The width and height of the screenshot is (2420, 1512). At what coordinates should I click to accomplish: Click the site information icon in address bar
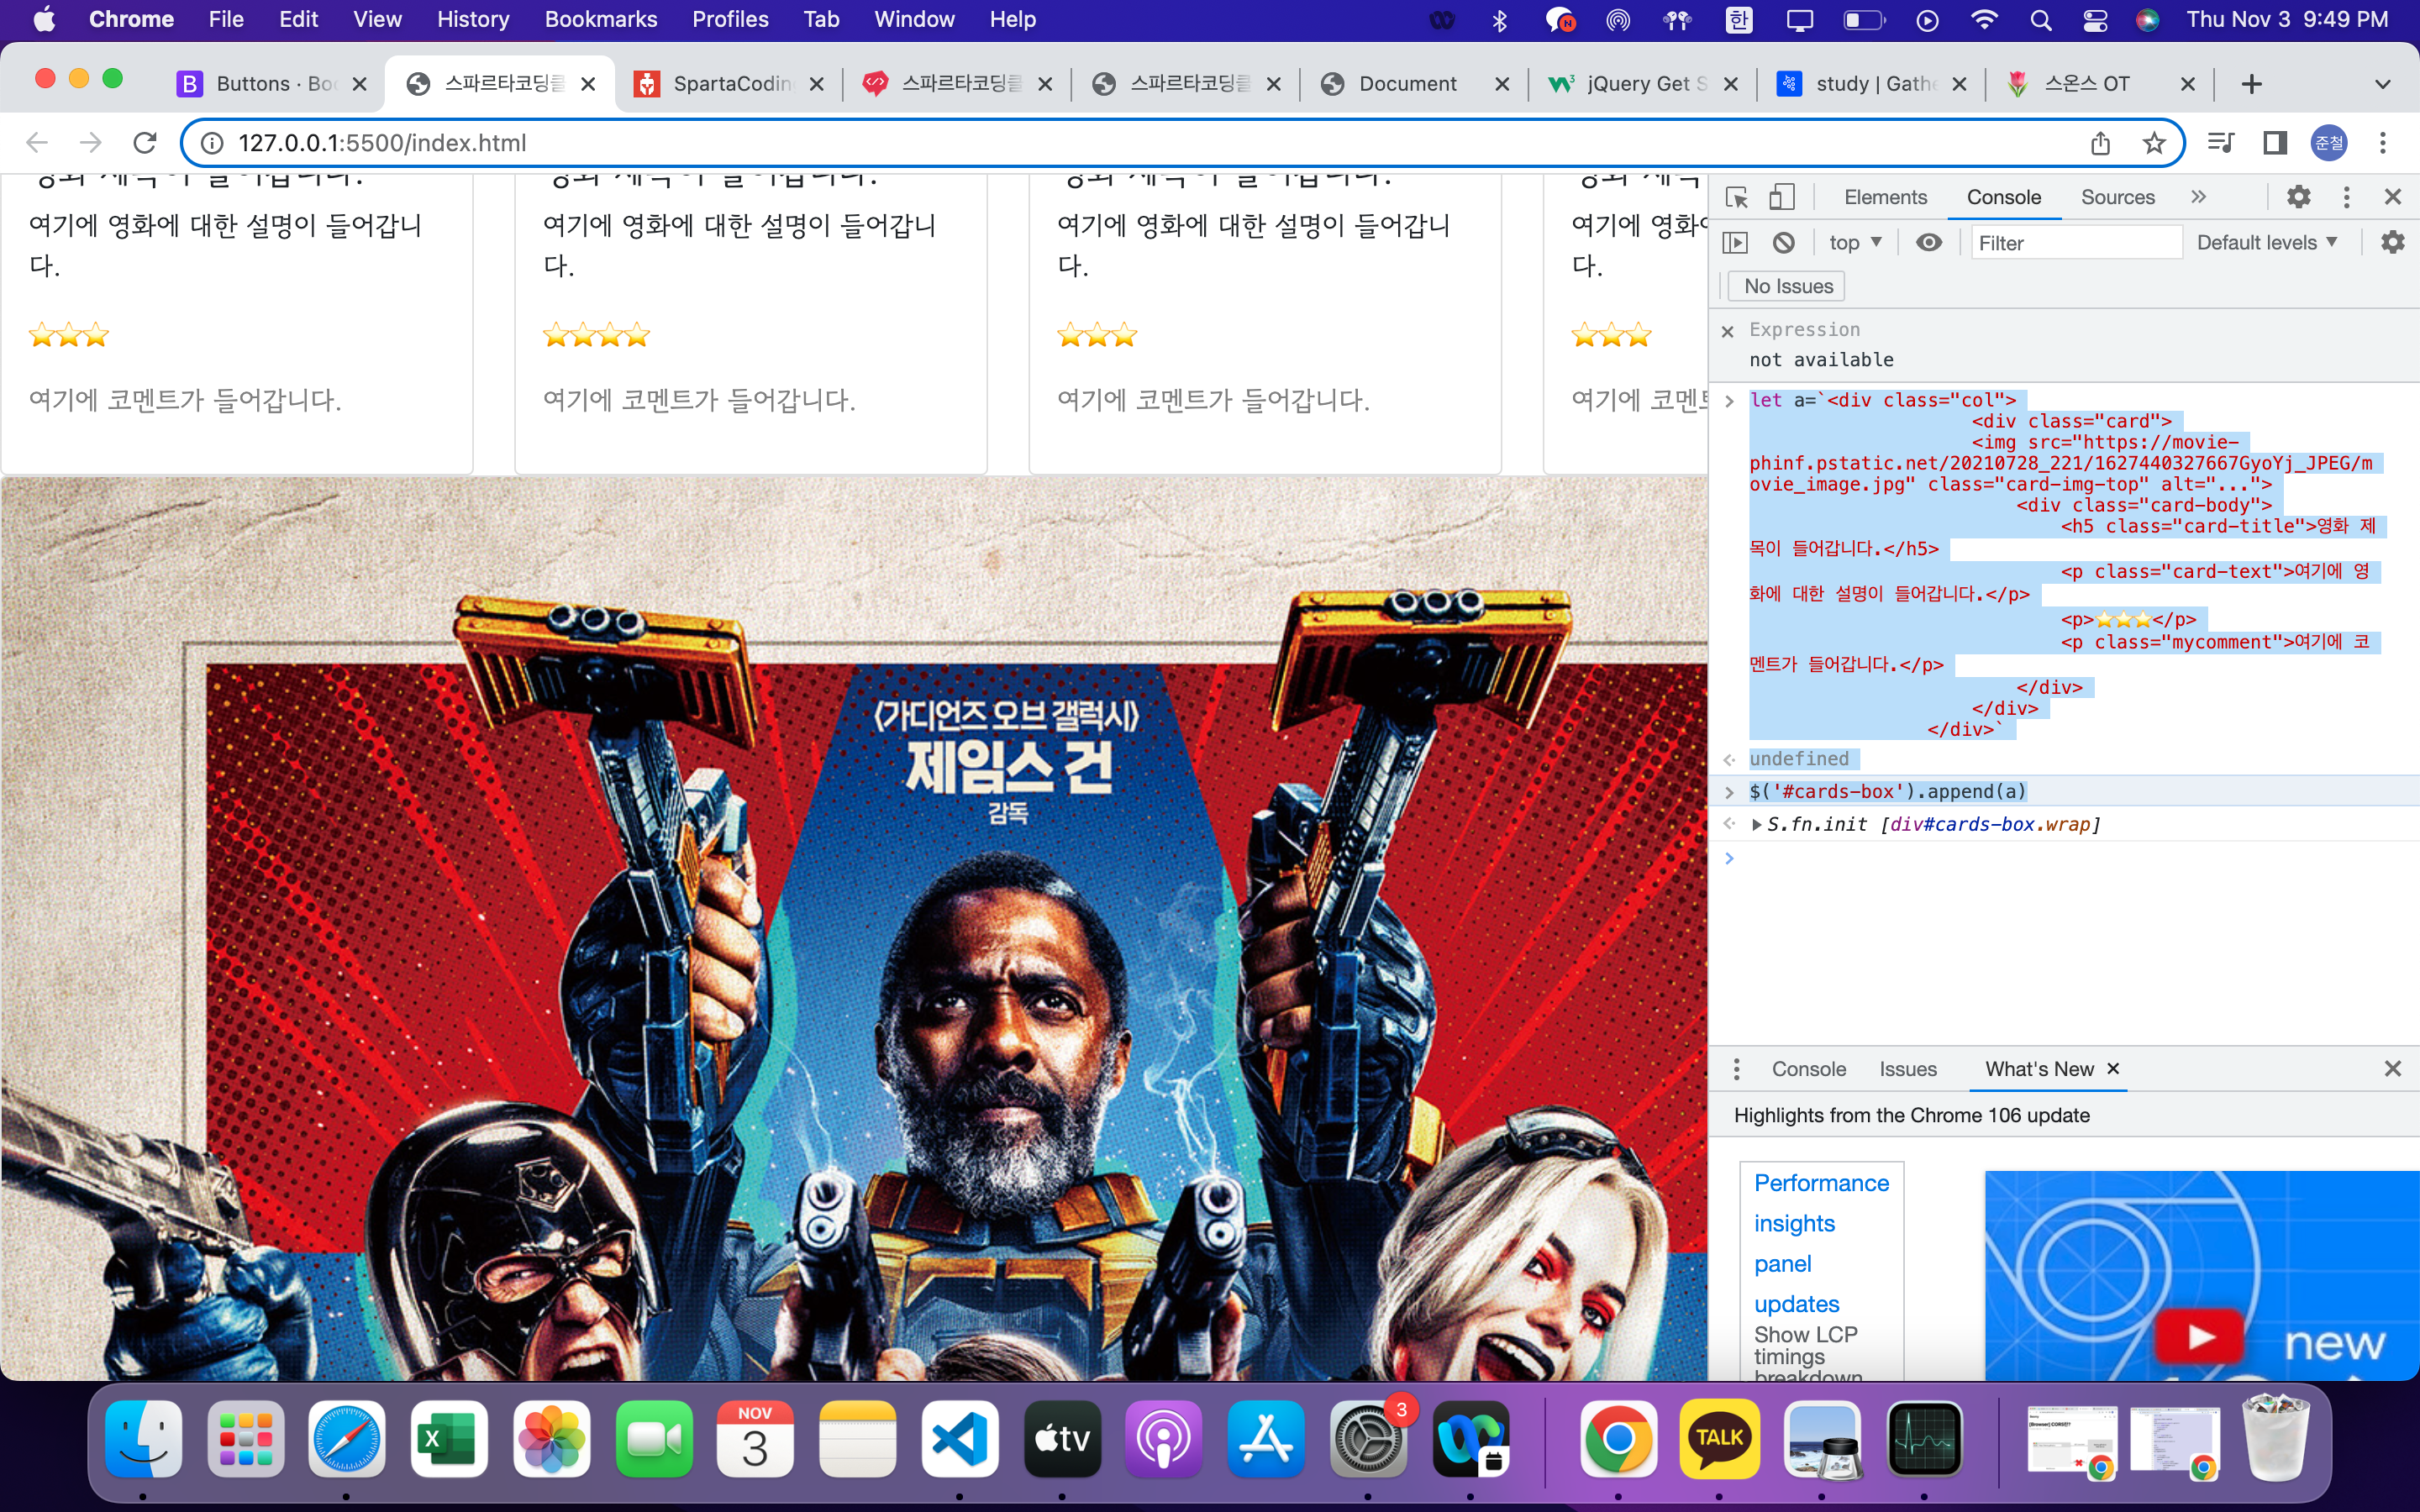click(212, 143)
